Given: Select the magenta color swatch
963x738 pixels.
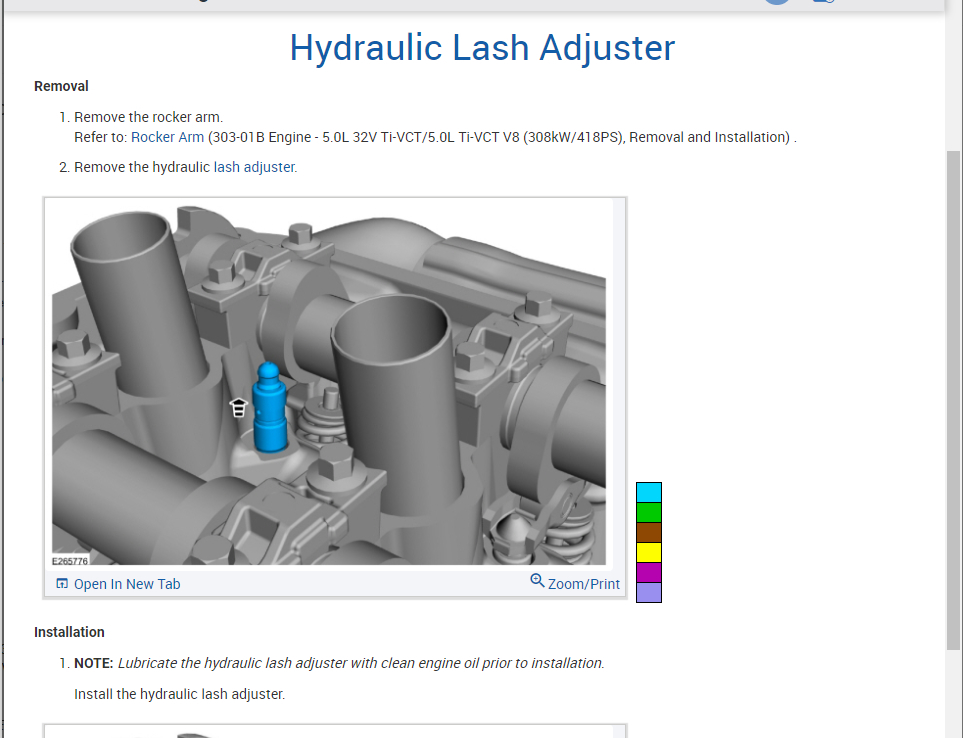Looking at the screenshot, I should (x=649, y=572).
